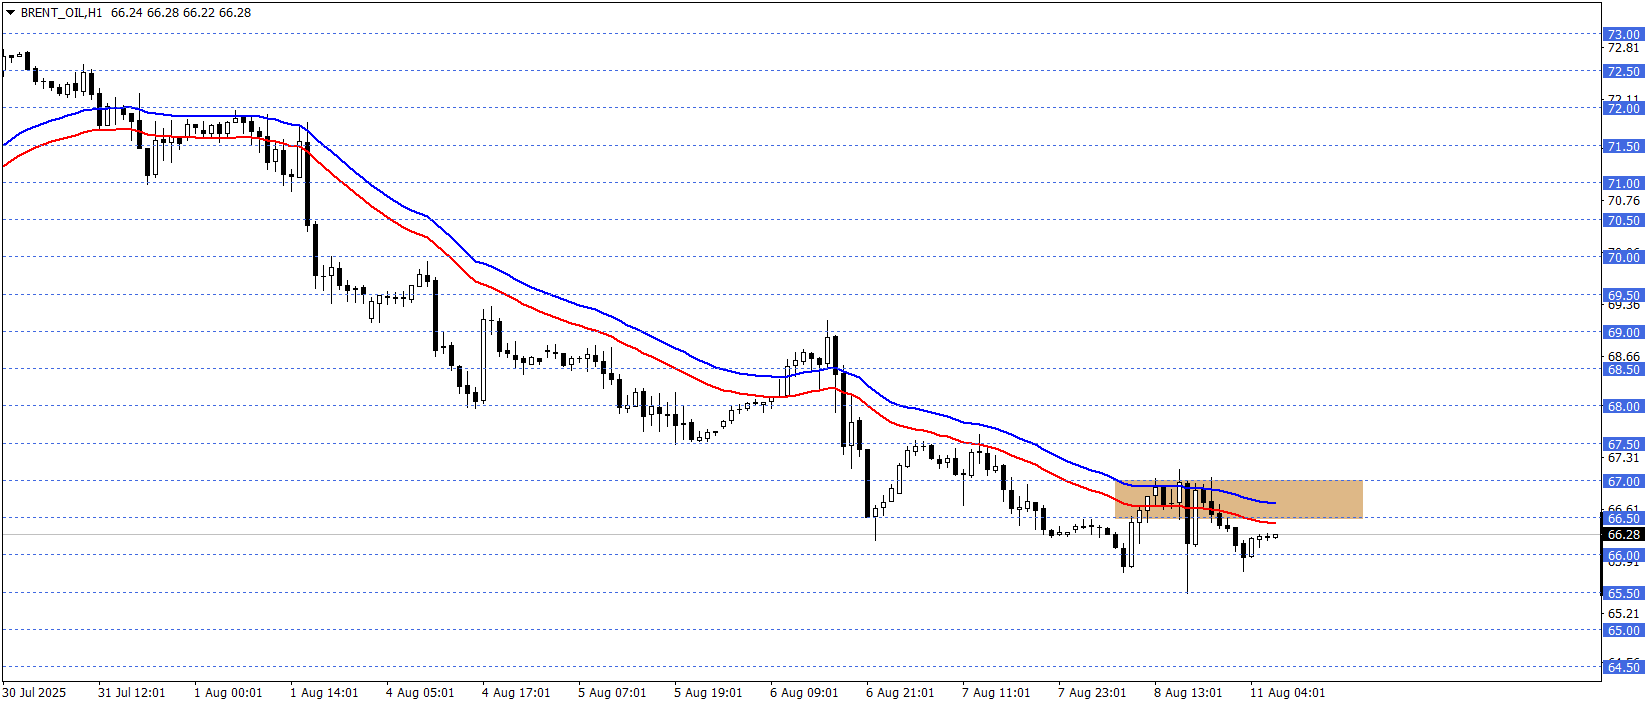Click the 69.00 horizontal level label
Screen dimensions: 1651x705
(x=1624, y=332)
